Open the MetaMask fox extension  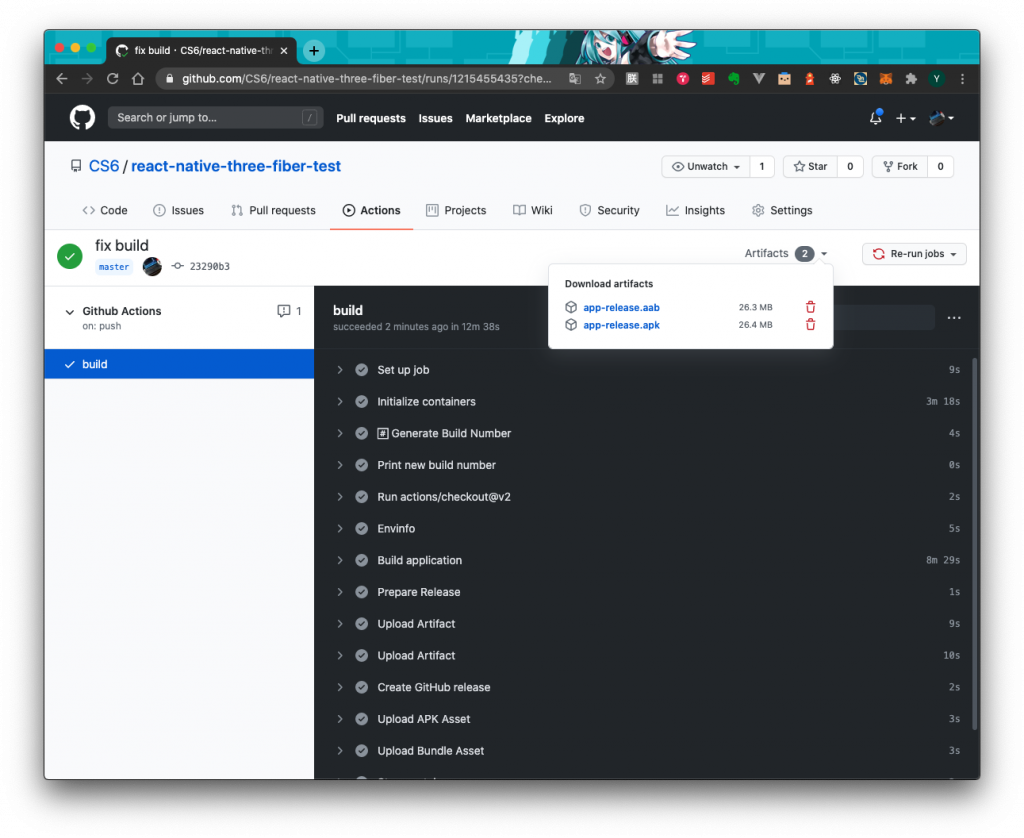[x=886, y=79]
